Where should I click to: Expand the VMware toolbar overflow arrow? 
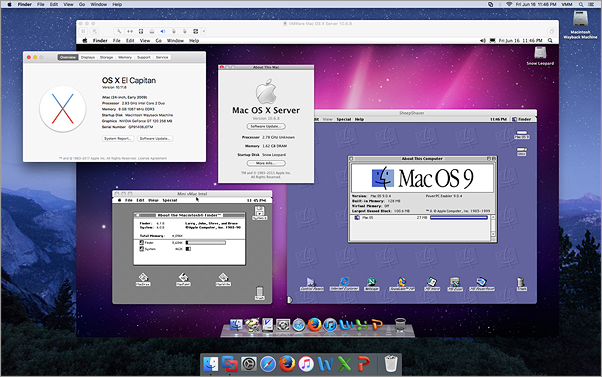point(204,31)
